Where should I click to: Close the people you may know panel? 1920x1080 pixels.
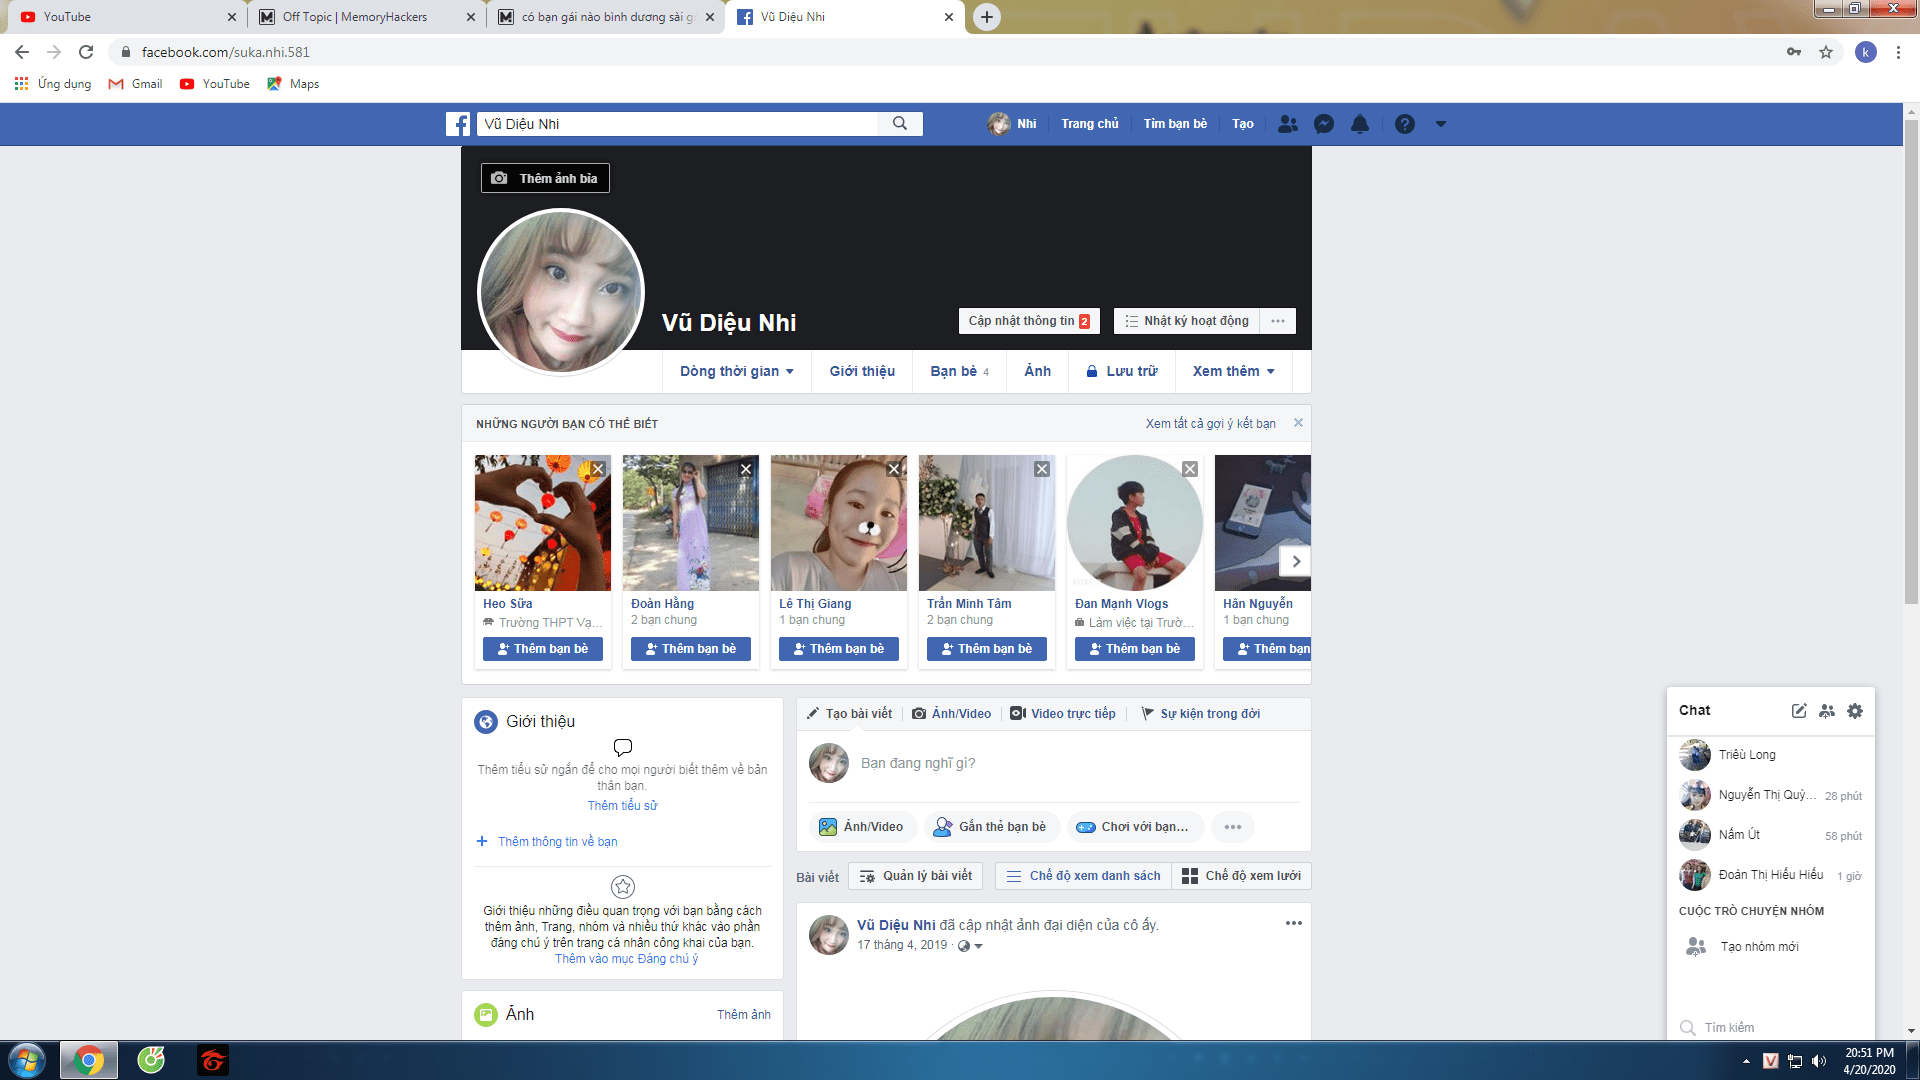(x=1298, y=423)
